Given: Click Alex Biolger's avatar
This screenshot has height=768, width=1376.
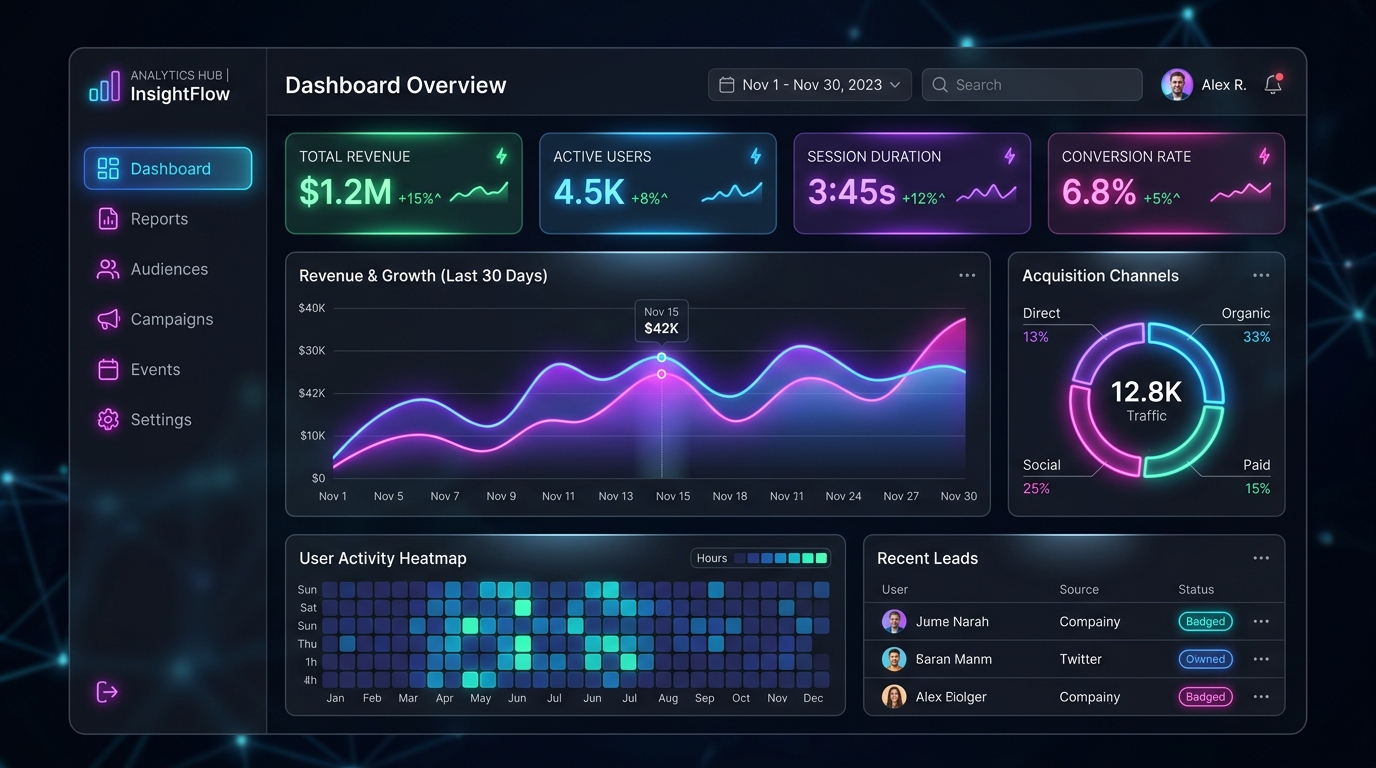Looking at the screenshot, I should (x=894, y=697).
